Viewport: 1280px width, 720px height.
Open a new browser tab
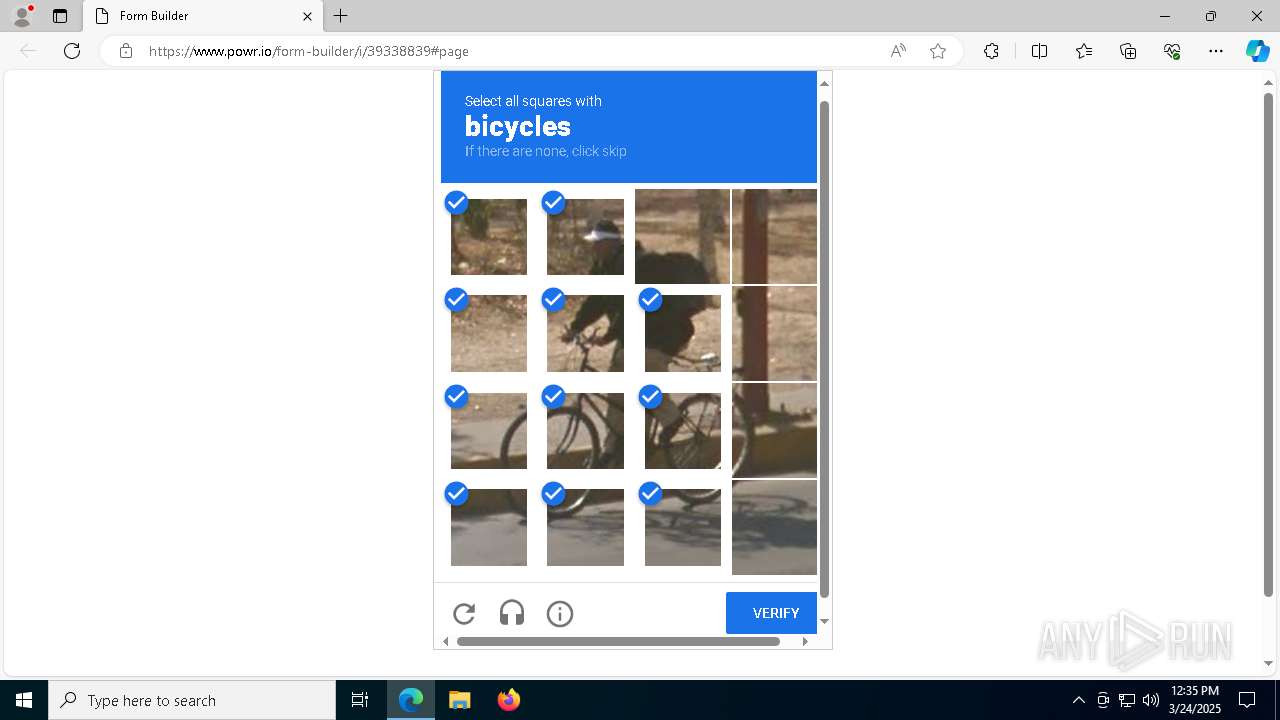point(341,16)
